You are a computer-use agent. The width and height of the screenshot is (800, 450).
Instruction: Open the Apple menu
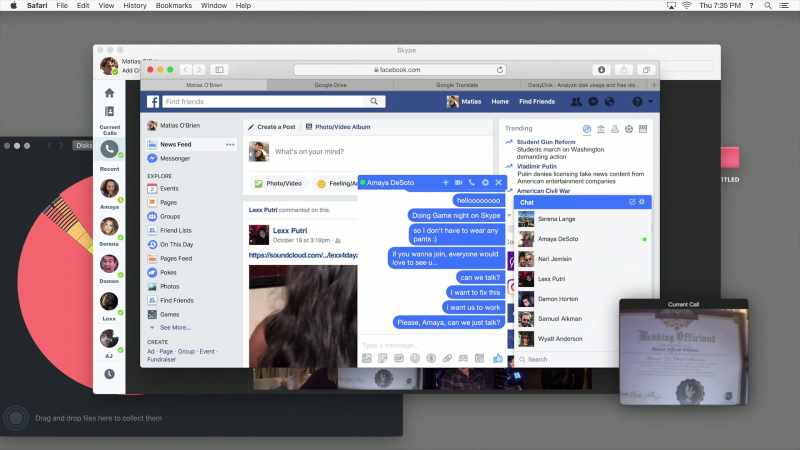click(x=14, y=6)
